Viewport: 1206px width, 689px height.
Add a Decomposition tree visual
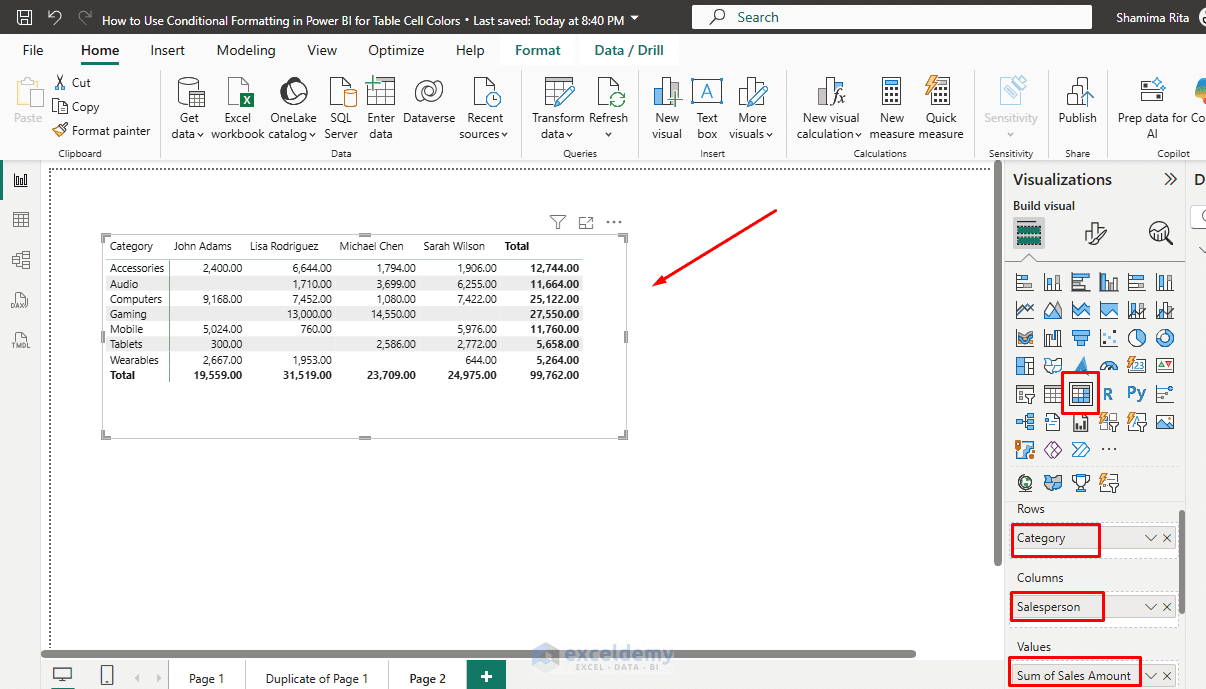[1025, 422]
